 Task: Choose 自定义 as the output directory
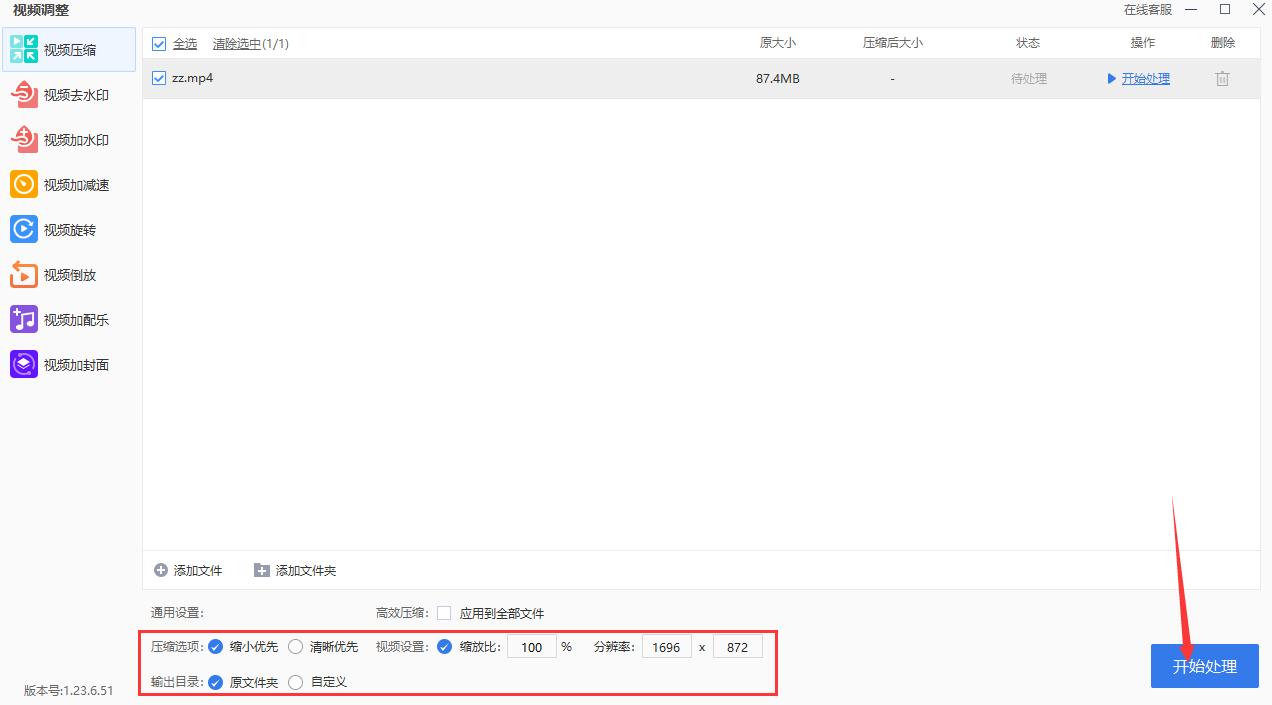point(296,681)
